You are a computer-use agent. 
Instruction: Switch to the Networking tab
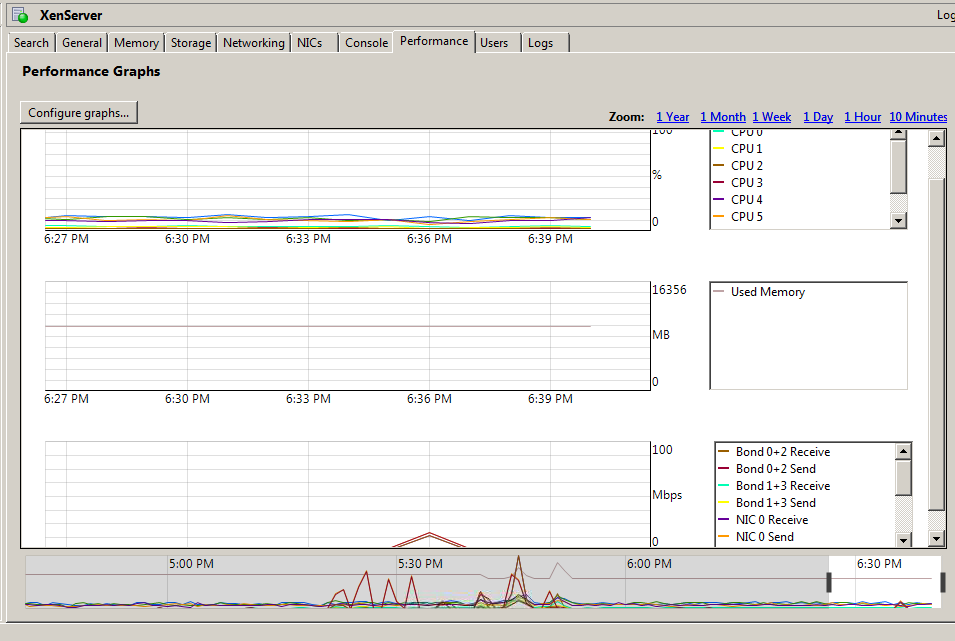pos(253,43)
